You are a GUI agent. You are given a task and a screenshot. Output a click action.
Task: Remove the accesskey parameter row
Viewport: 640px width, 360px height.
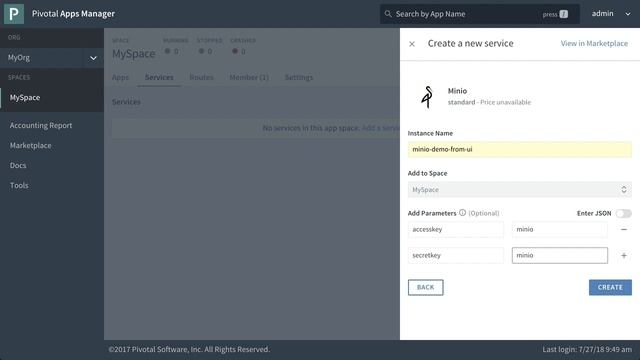pyautogui.click(x=624, y=229)
